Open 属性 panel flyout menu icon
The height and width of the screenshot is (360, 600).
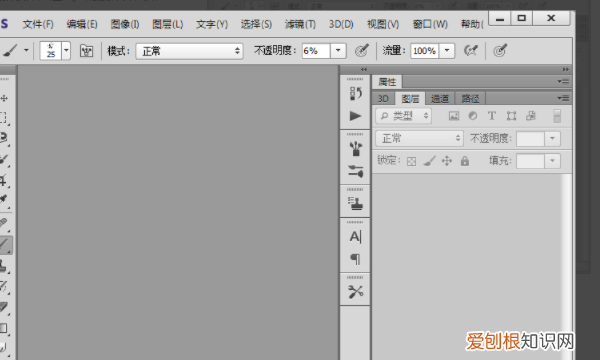coord(563,81)
